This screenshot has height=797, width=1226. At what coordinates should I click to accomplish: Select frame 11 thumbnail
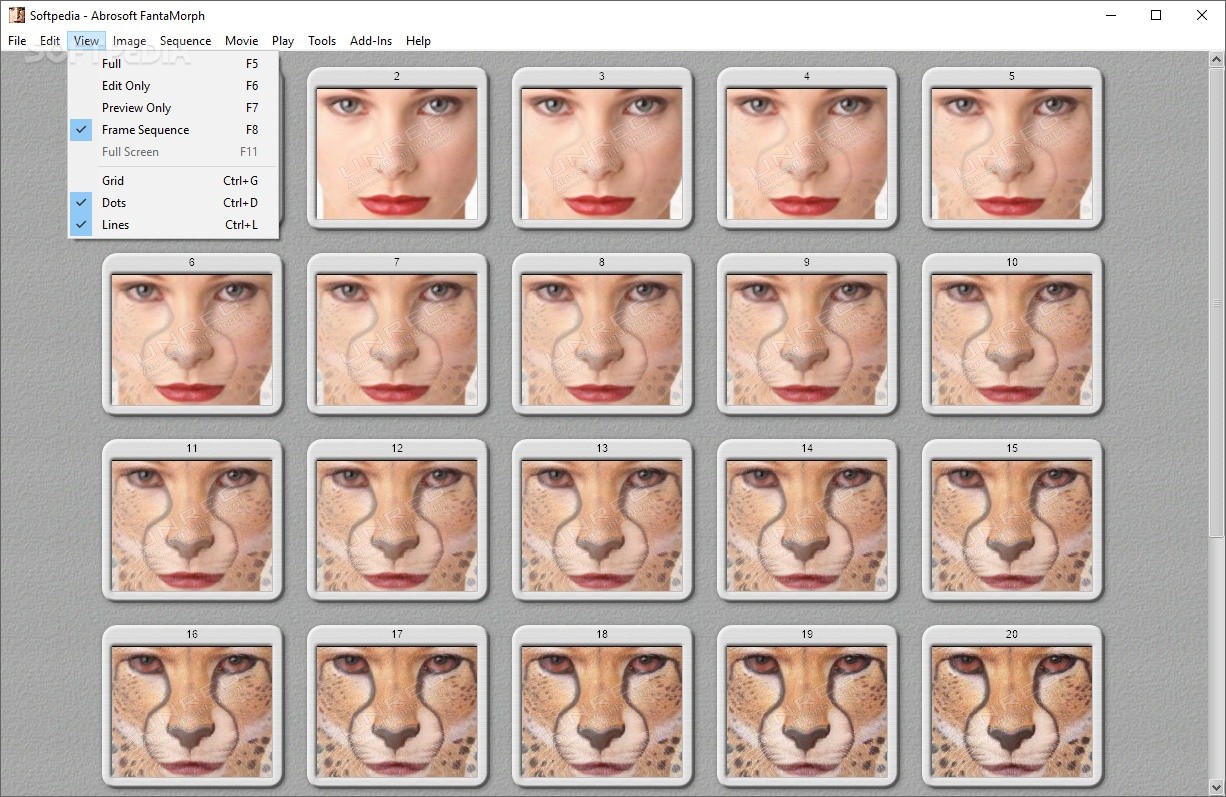(x=192, y=520)
